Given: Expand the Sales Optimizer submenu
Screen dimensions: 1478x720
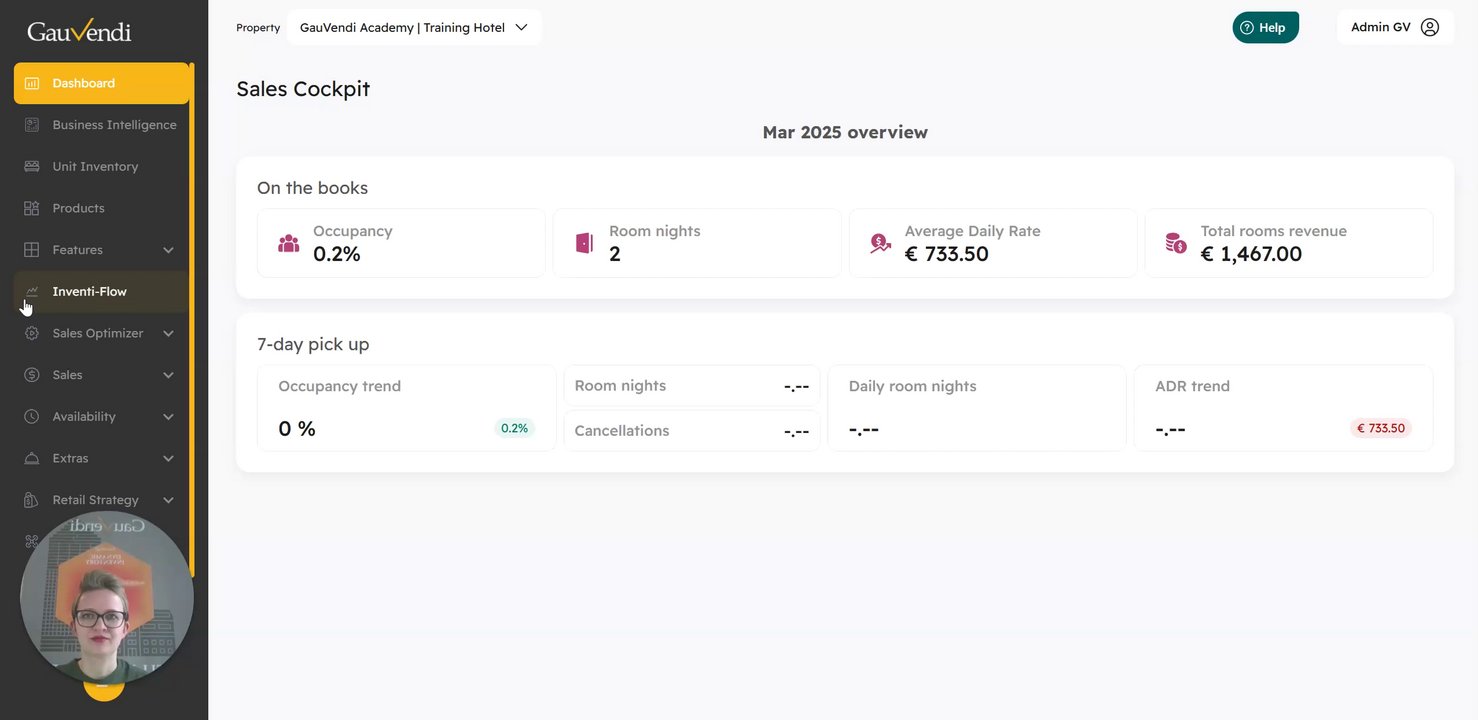Looking at the screenshot, I should click(x=168, y=334).
